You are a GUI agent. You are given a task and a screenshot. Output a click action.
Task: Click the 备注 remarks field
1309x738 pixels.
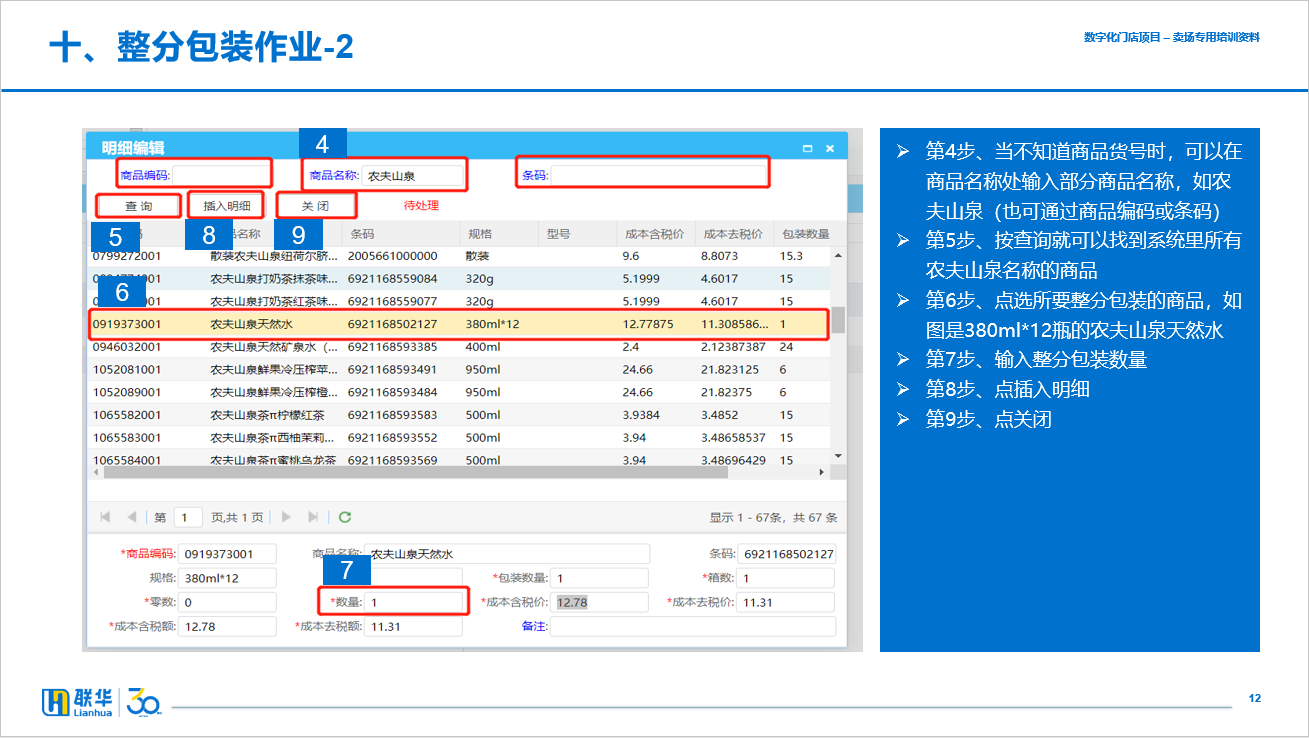pos(692,627)
